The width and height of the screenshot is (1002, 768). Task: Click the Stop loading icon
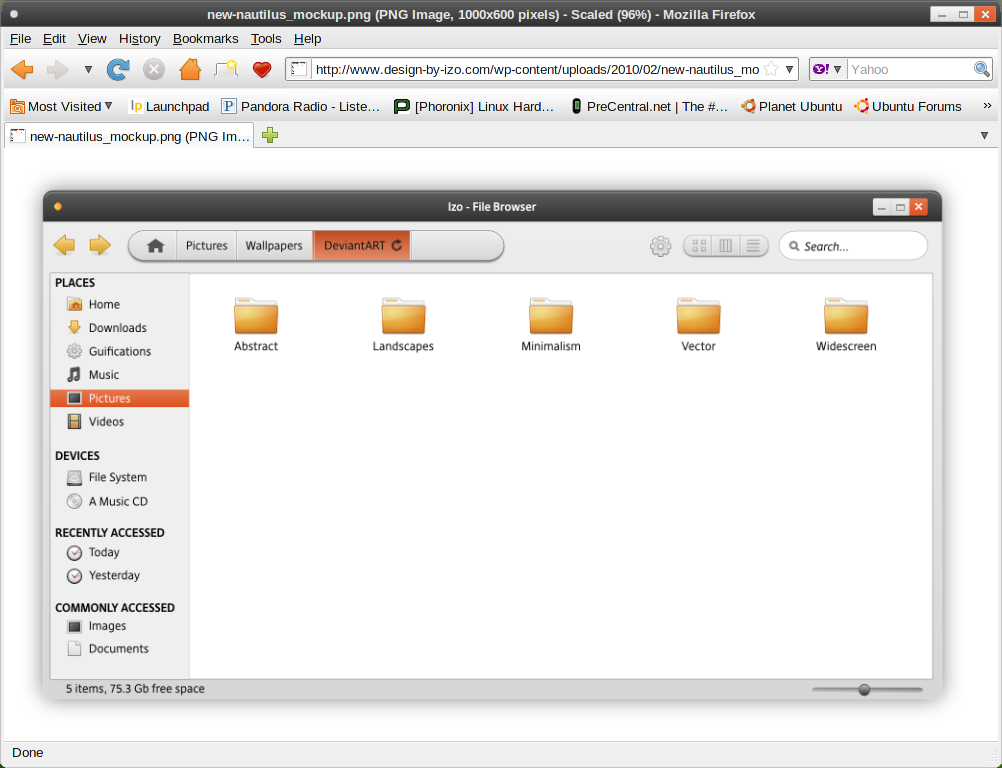point(154,70)
